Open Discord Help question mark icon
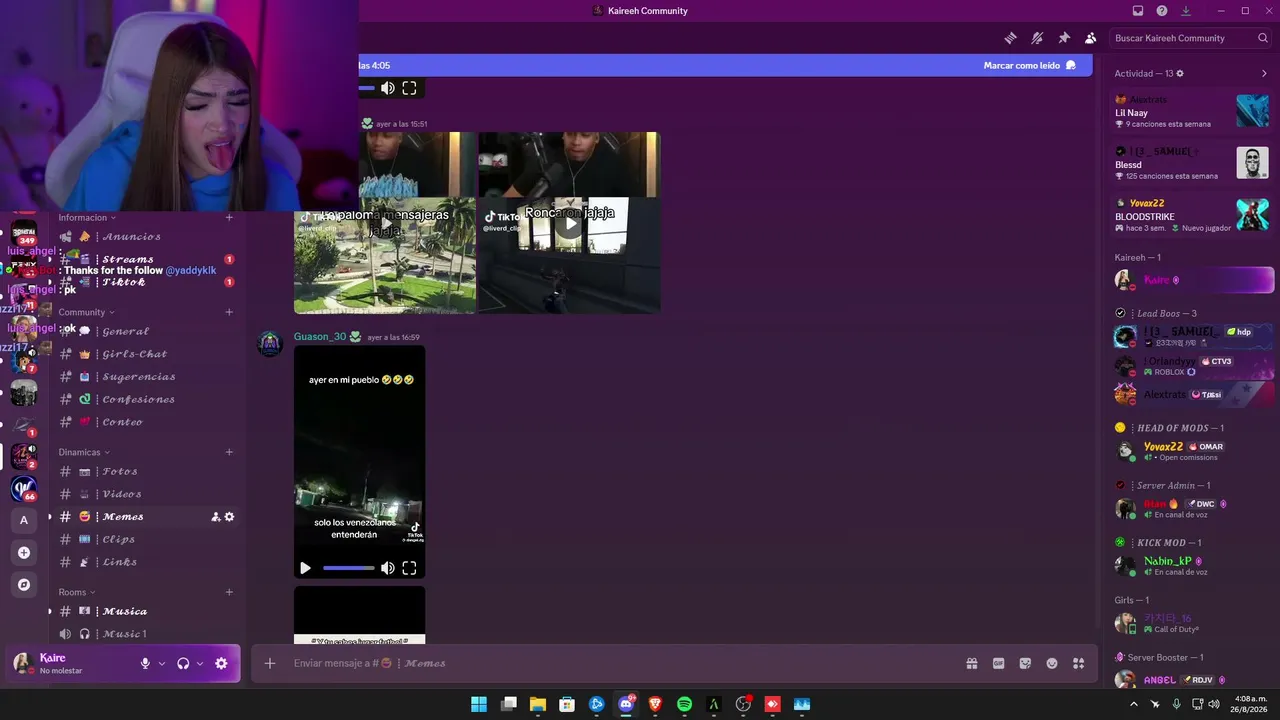The height and width of the screenshot is (720, 1280). click(x=1162, y=11)
